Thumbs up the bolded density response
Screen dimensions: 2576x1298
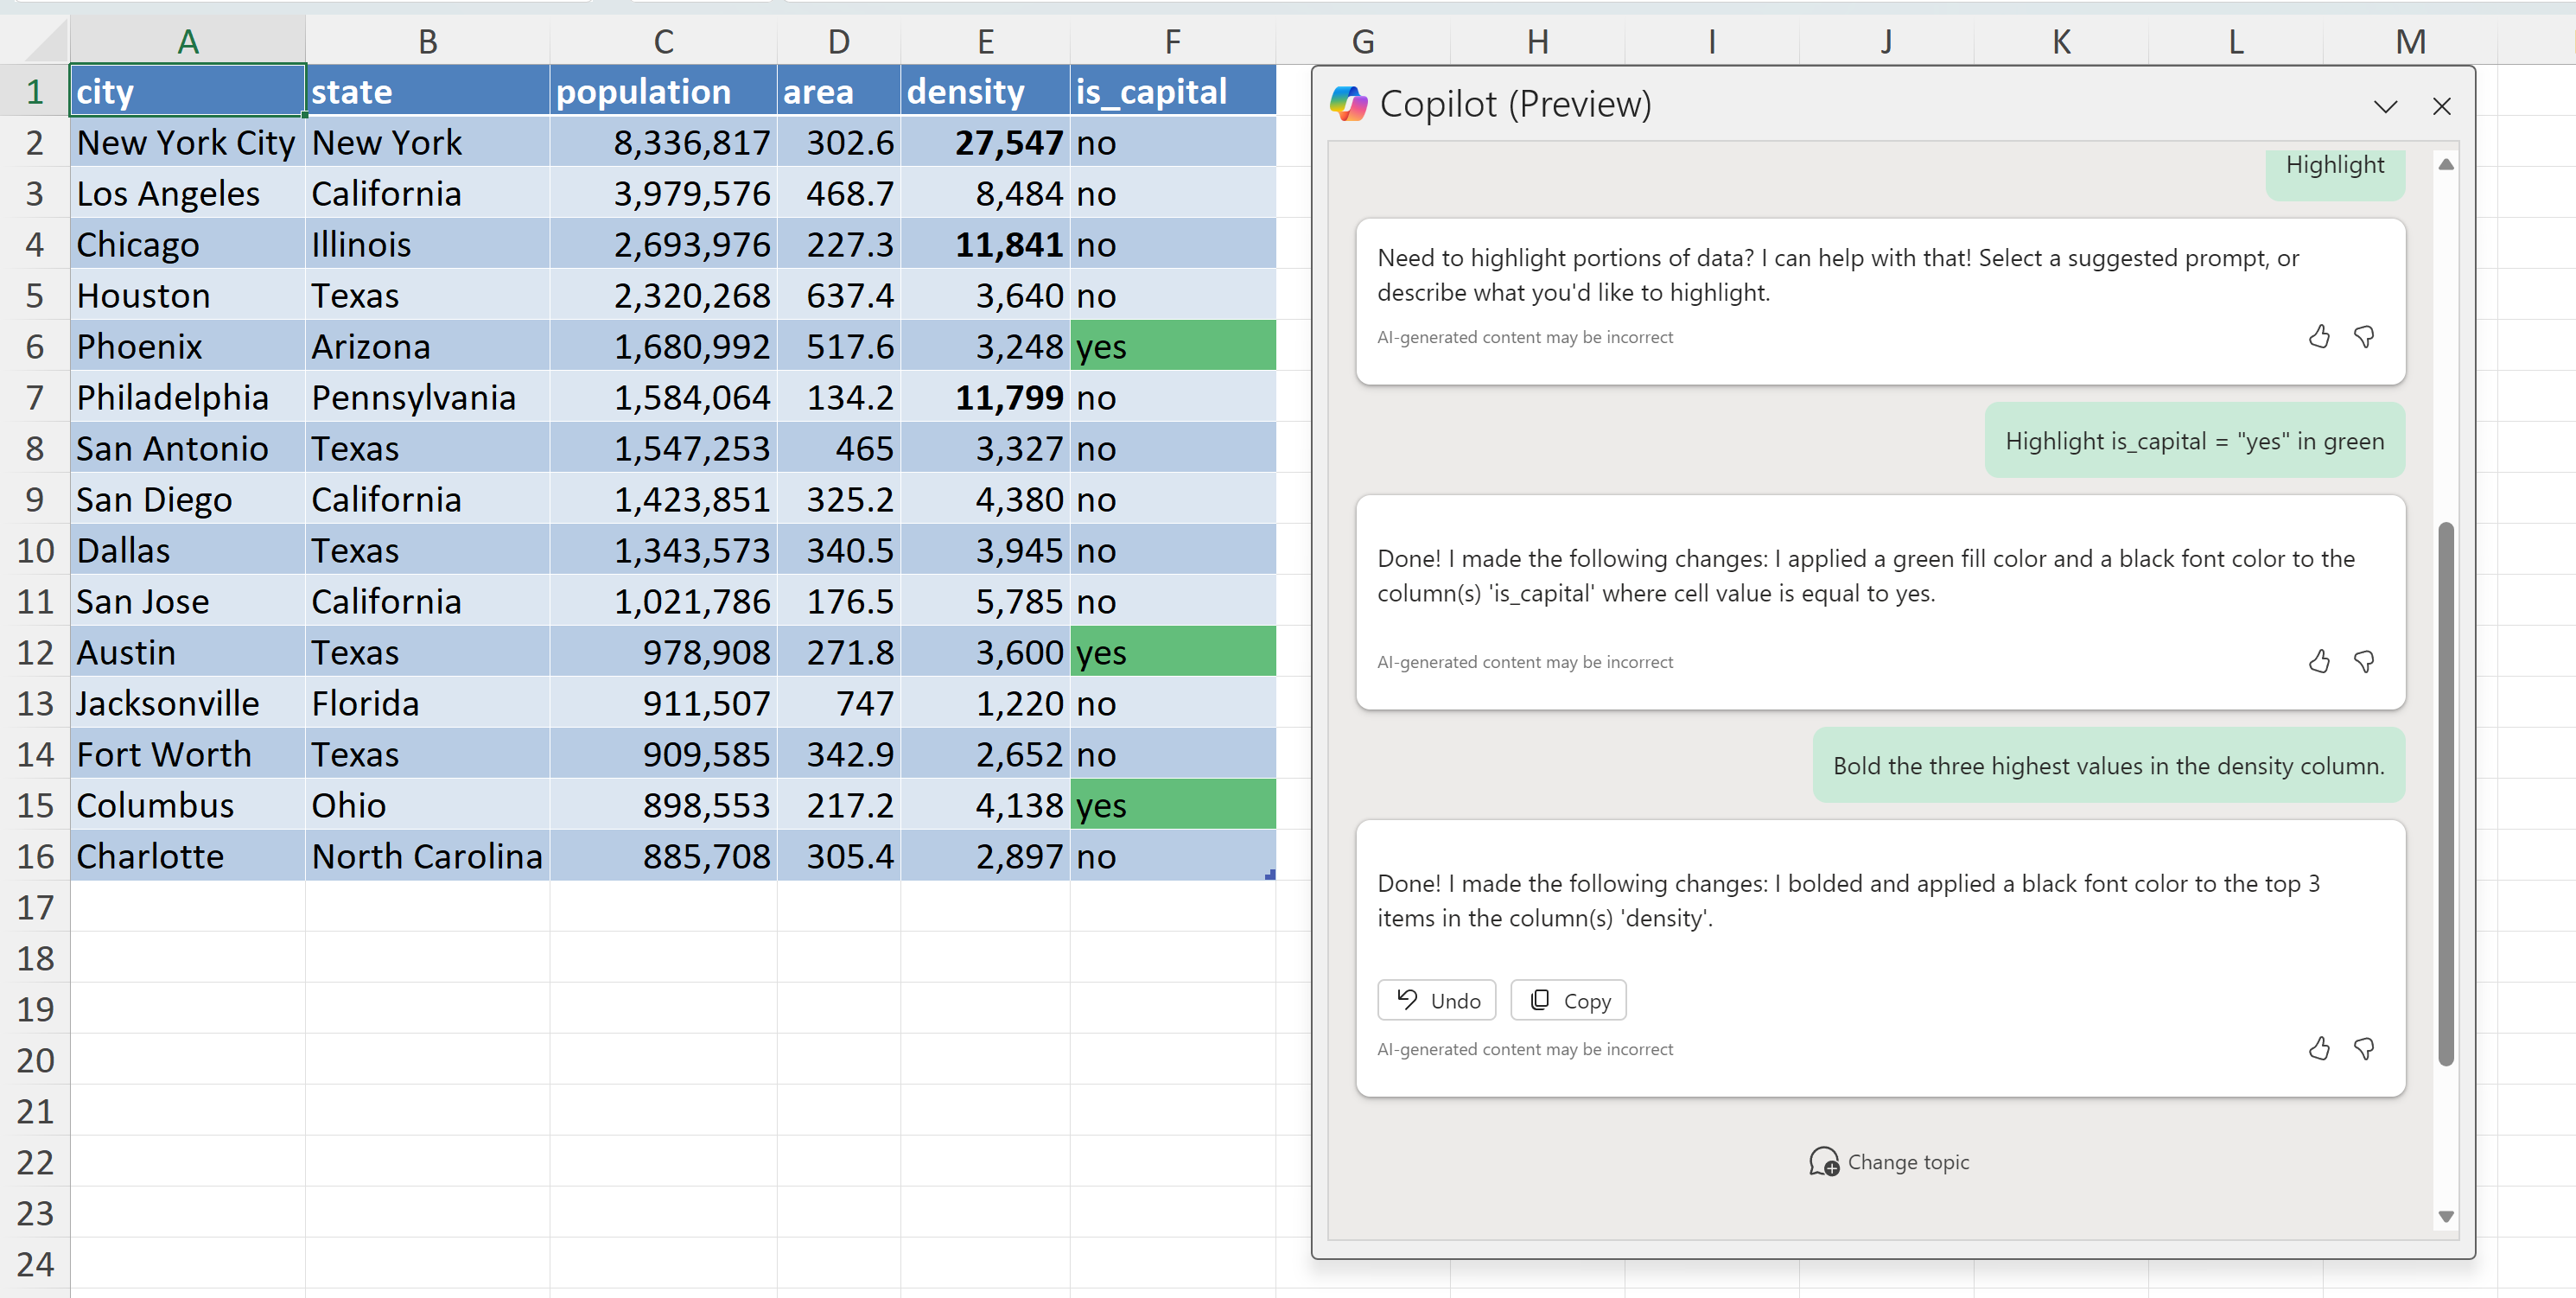pyautogui.click(x=2319, y=1048)
